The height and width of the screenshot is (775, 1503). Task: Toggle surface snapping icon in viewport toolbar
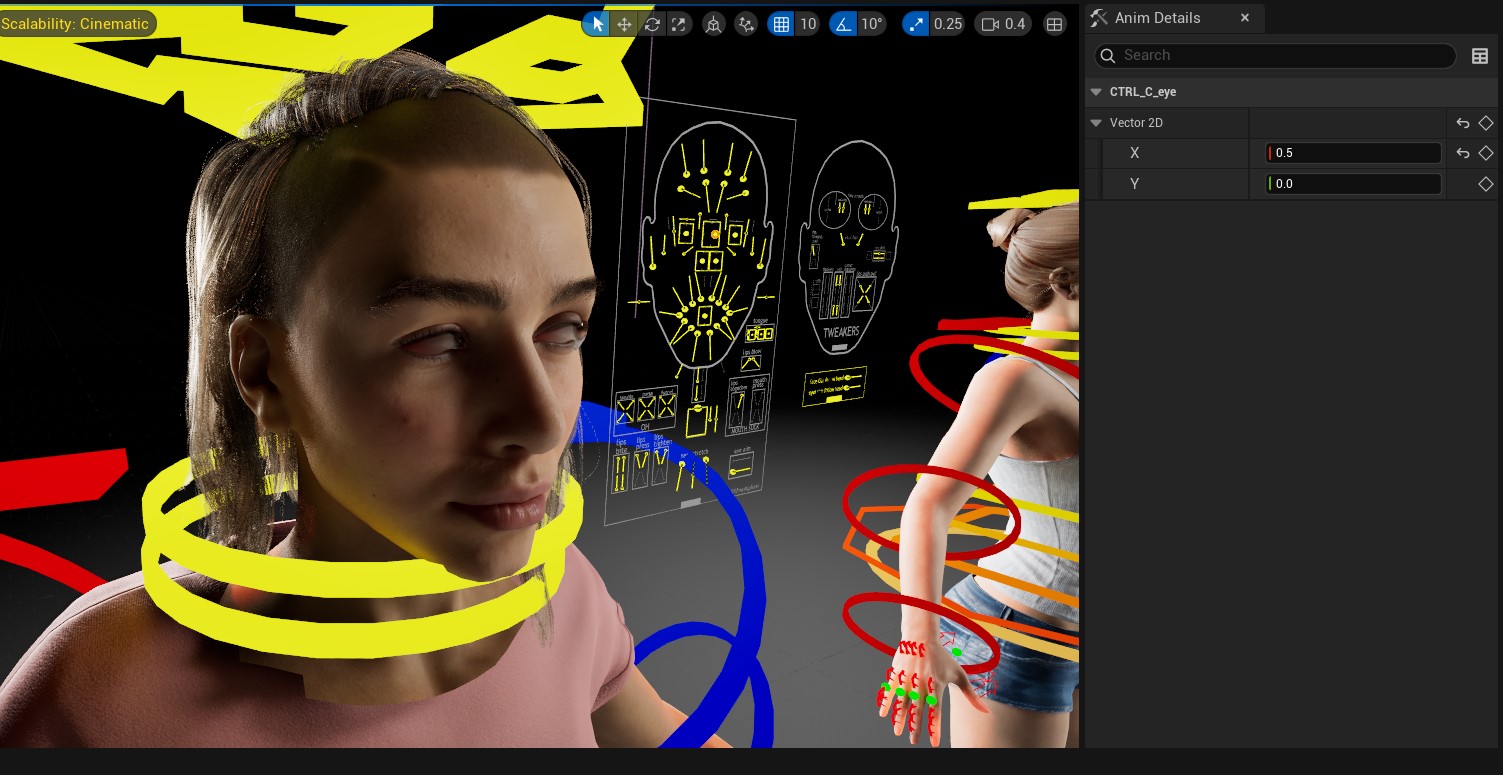coord(746,24)
